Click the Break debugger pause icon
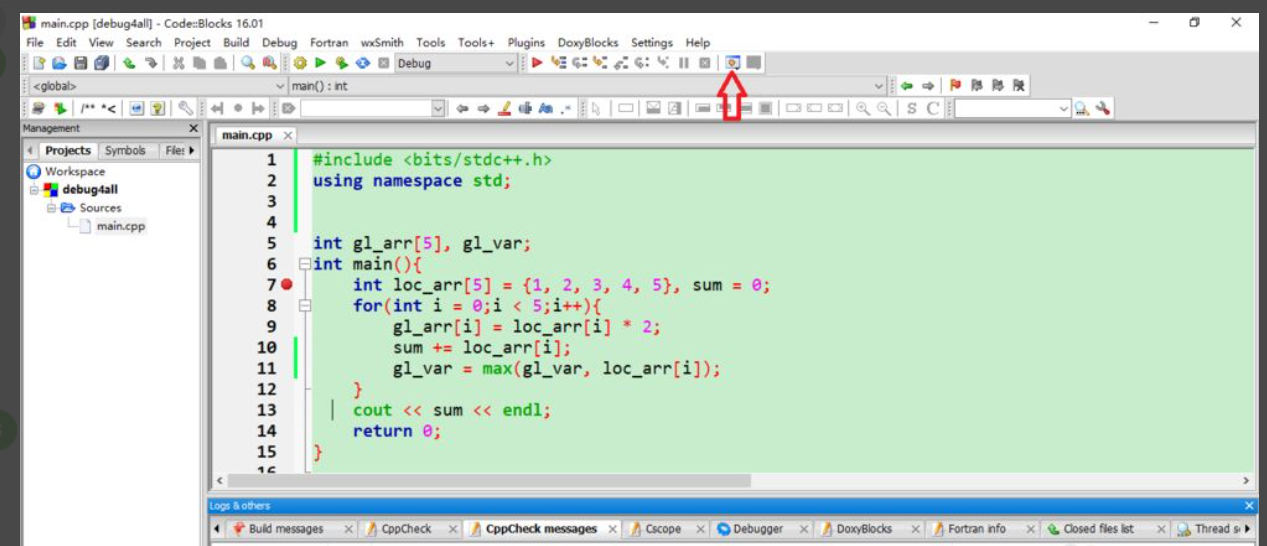Screen dimensions: 1267x546 684,63
